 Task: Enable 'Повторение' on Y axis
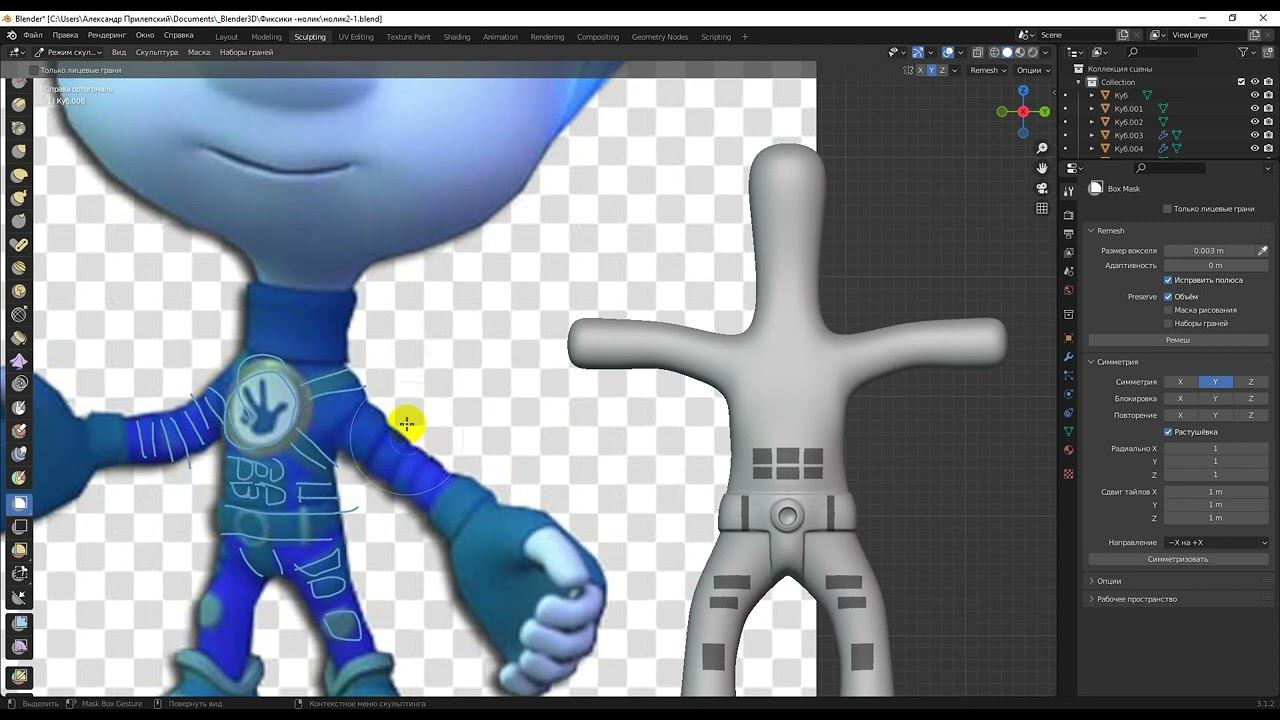[1215, 415]
